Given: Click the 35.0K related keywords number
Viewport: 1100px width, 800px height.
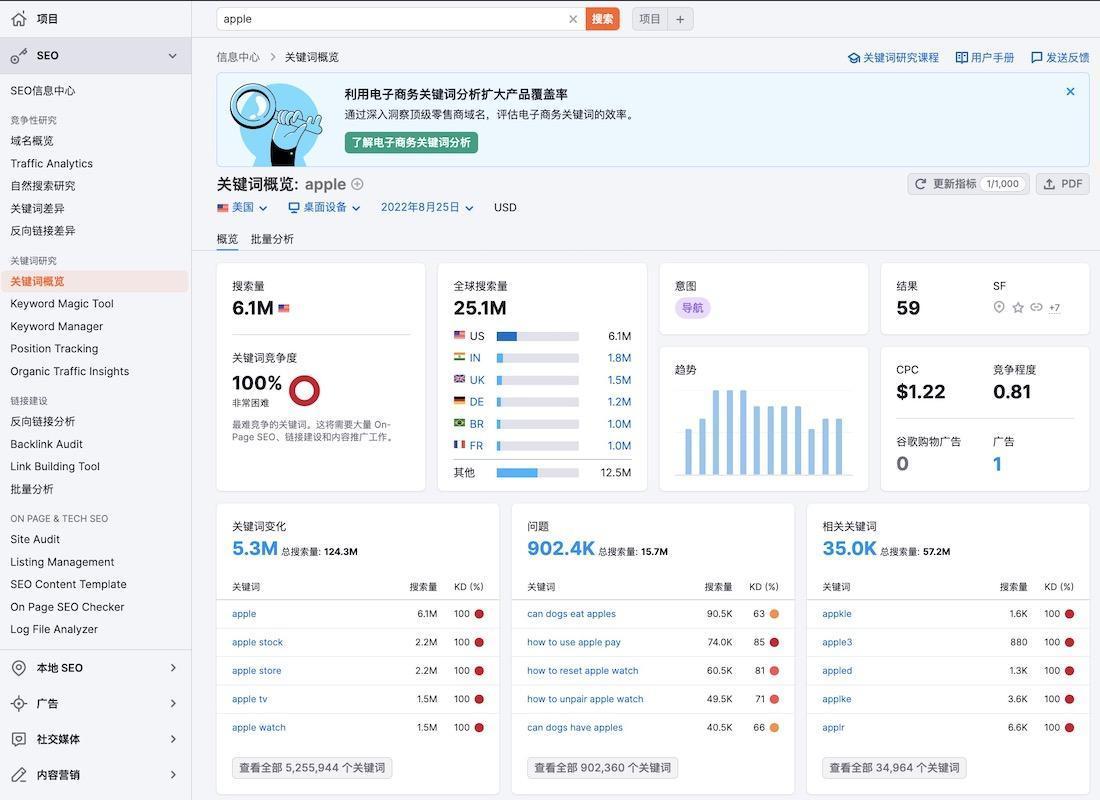Looking at the screenshot, I should 850,548.
